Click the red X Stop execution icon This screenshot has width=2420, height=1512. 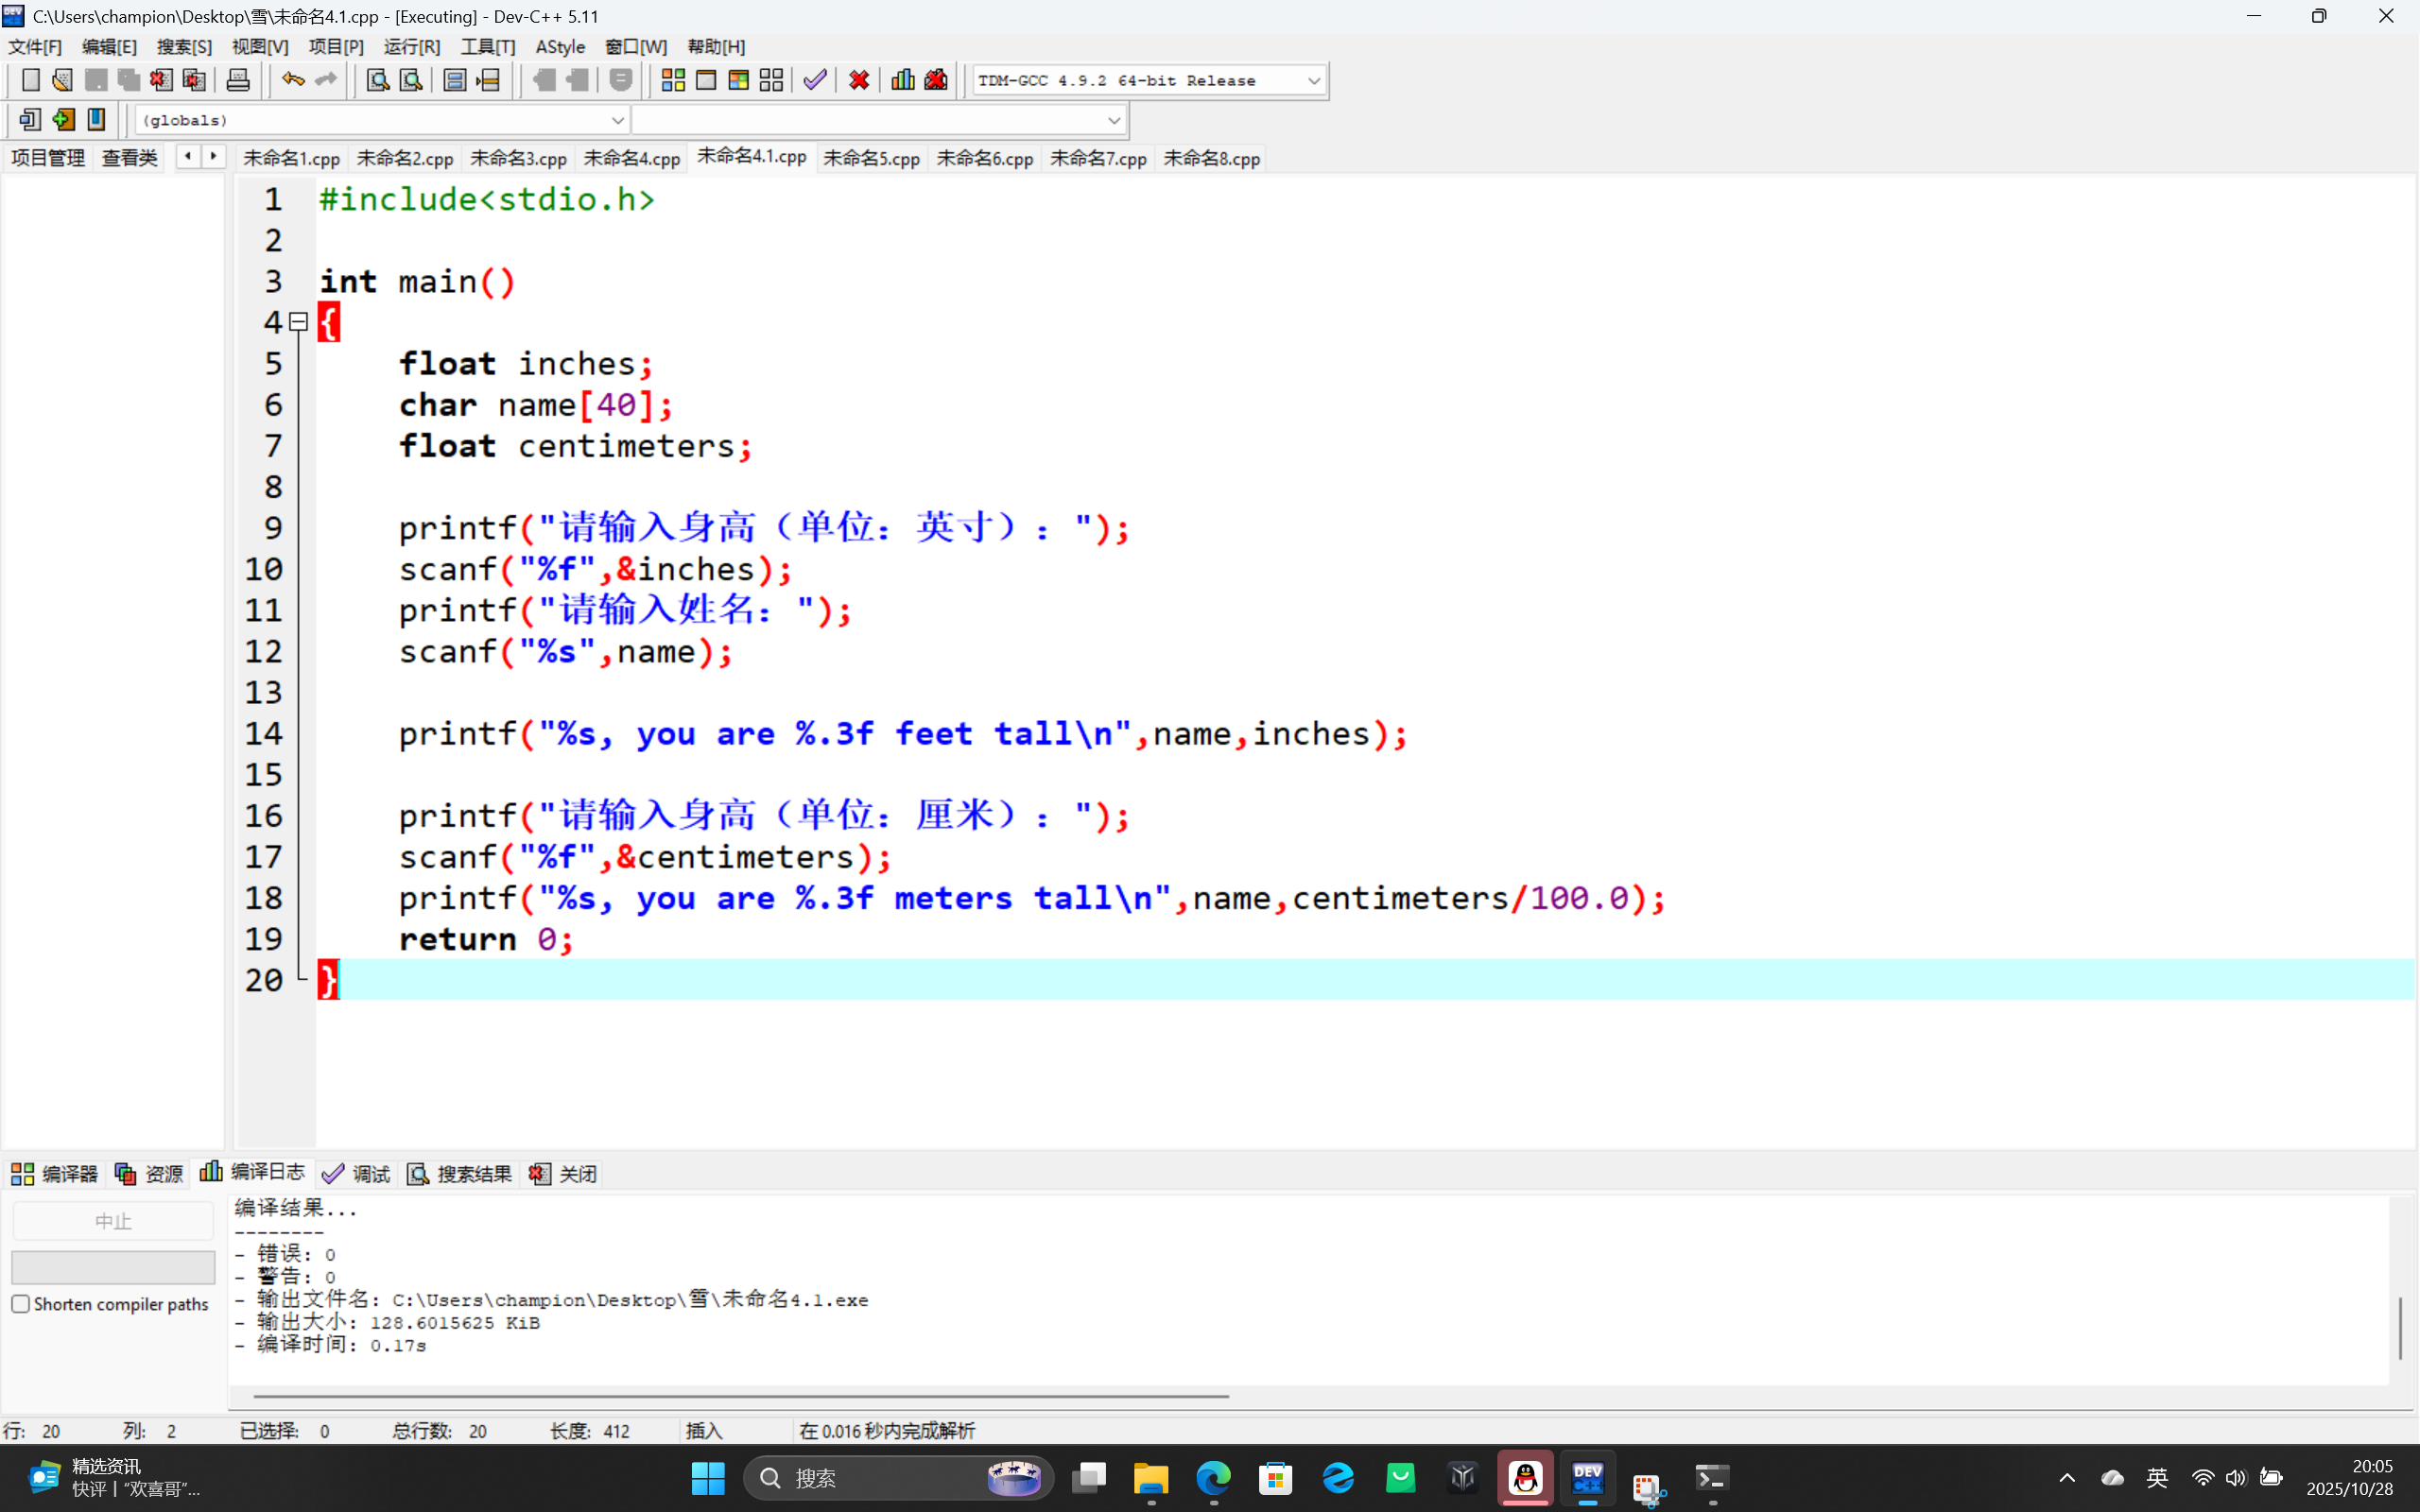[x=858, y=80]
